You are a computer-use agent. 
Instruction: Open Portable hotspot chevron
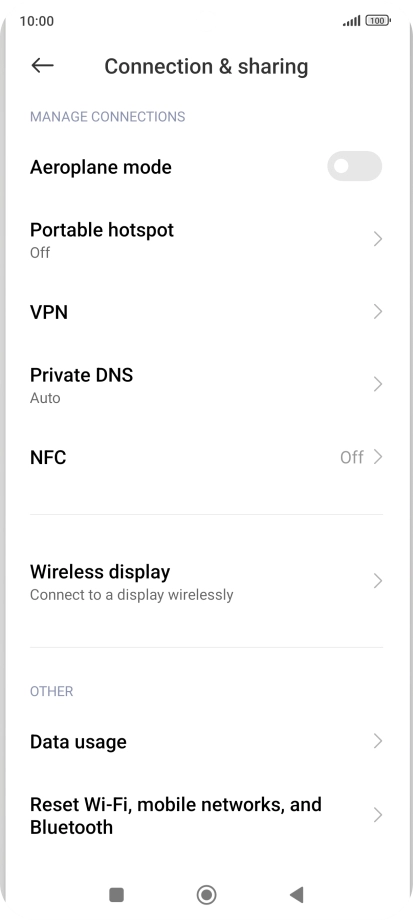pos(378,239)
